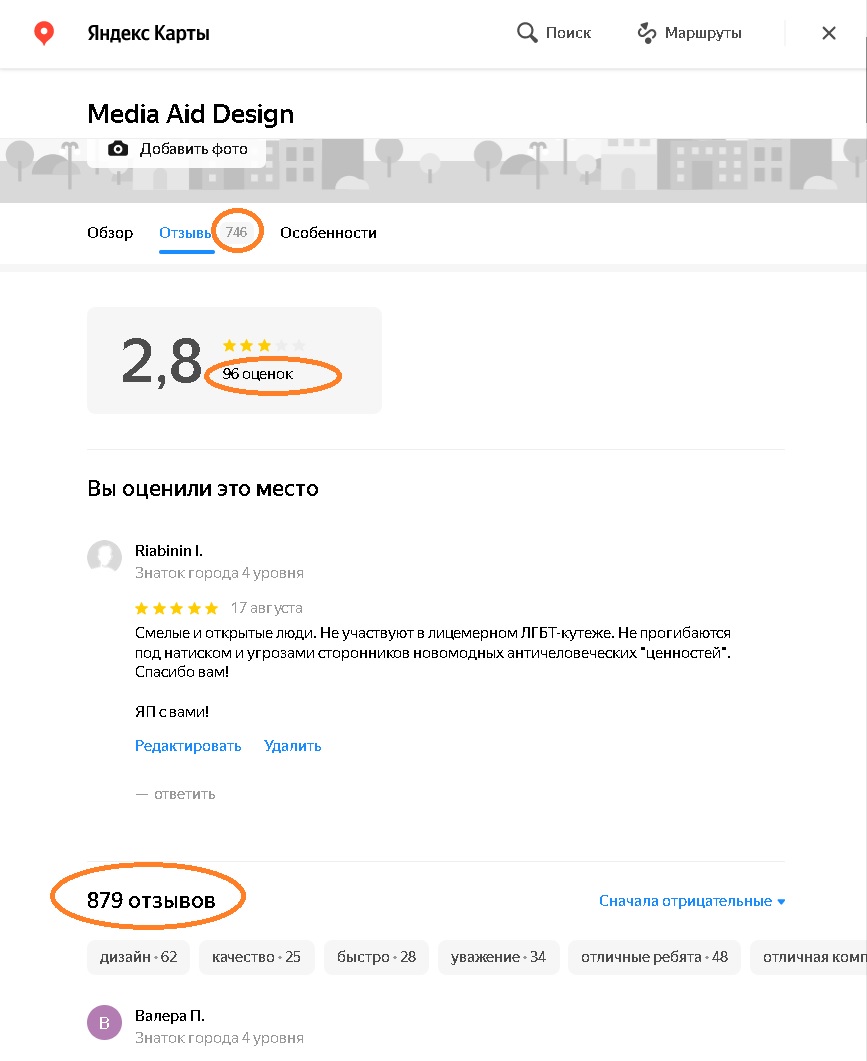Click Знаток города 4 уровня under Валера П.
Image resolution: width=867 pixels, height=1061 pixels.
pos(219,1038)
